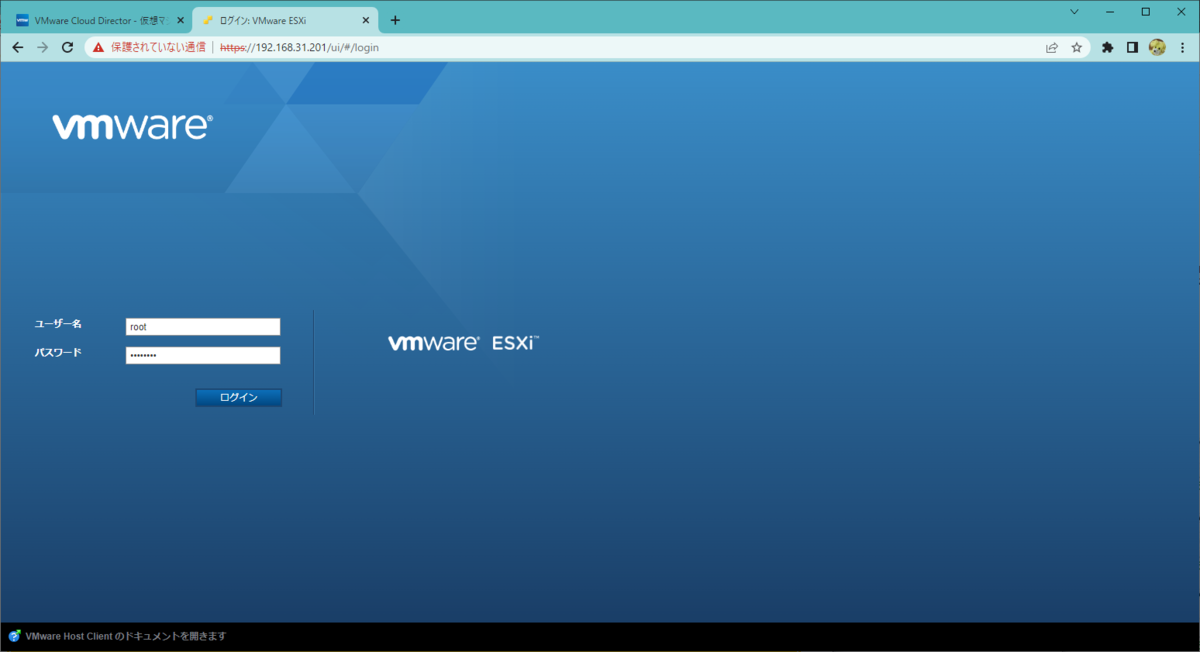Click the ログイン login button
Screen dimensions: 1200x652
click(x=238, y=398)
